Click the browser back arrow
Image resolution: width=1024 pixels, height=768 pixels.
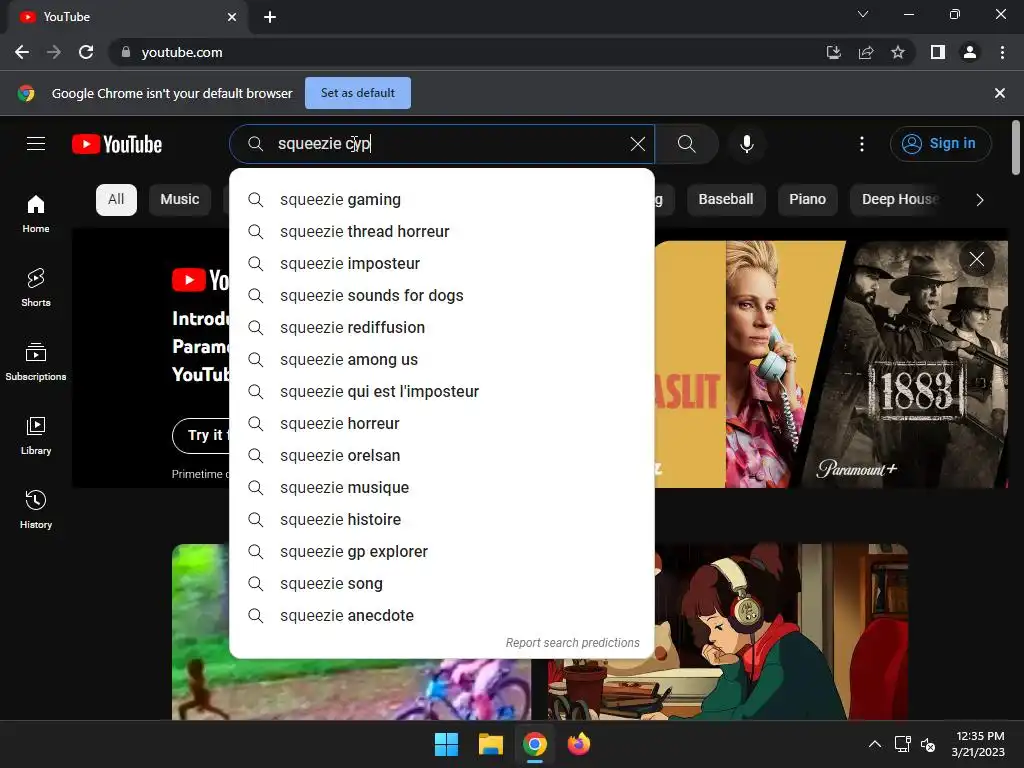click(x=22, y=52)
